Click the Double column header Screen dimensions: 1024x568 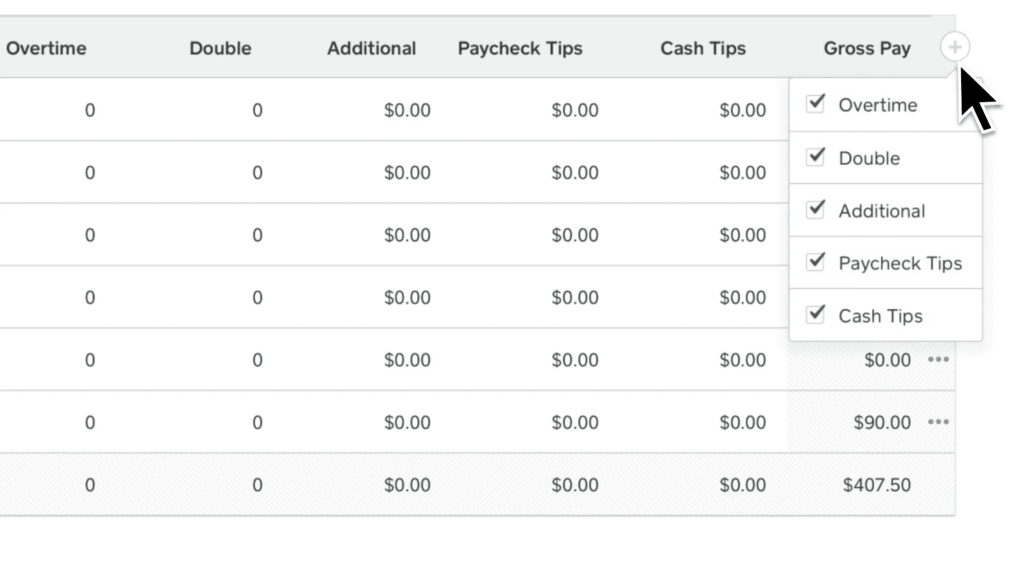tap(220, 48)
